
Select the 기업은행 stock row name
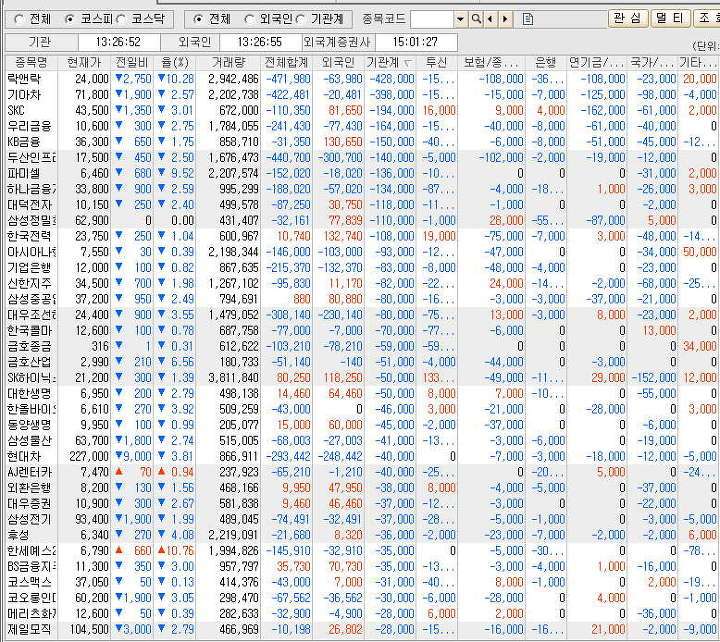tap(29, 268)
